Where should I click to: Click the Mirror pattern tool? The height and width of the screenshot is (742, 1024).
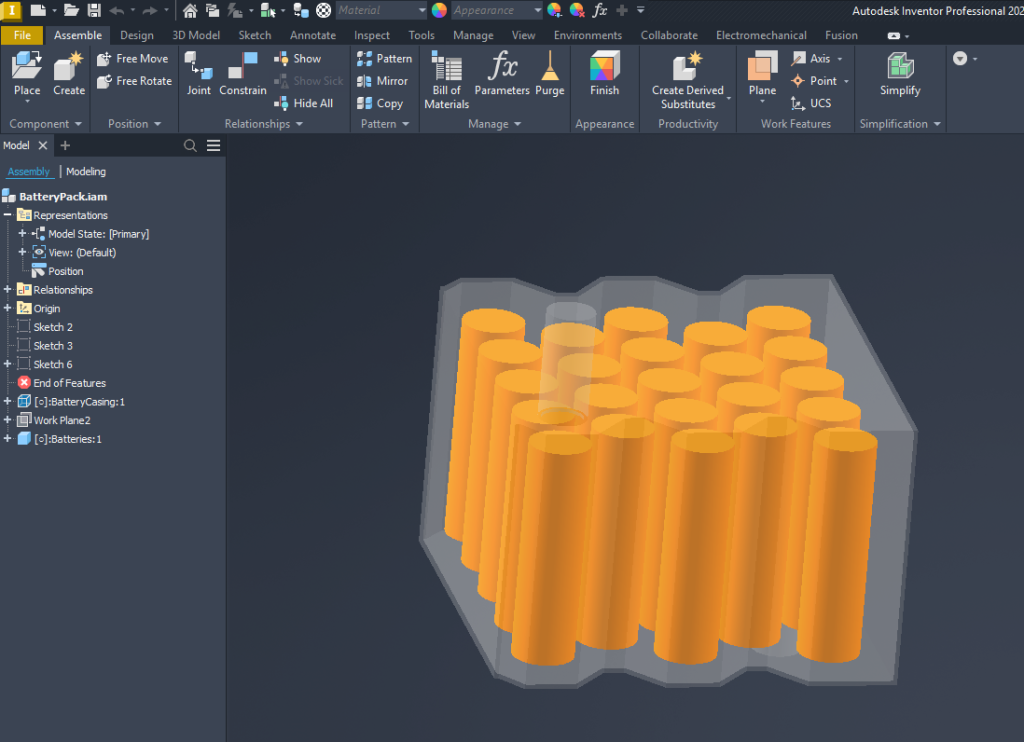tap(383, 81)
